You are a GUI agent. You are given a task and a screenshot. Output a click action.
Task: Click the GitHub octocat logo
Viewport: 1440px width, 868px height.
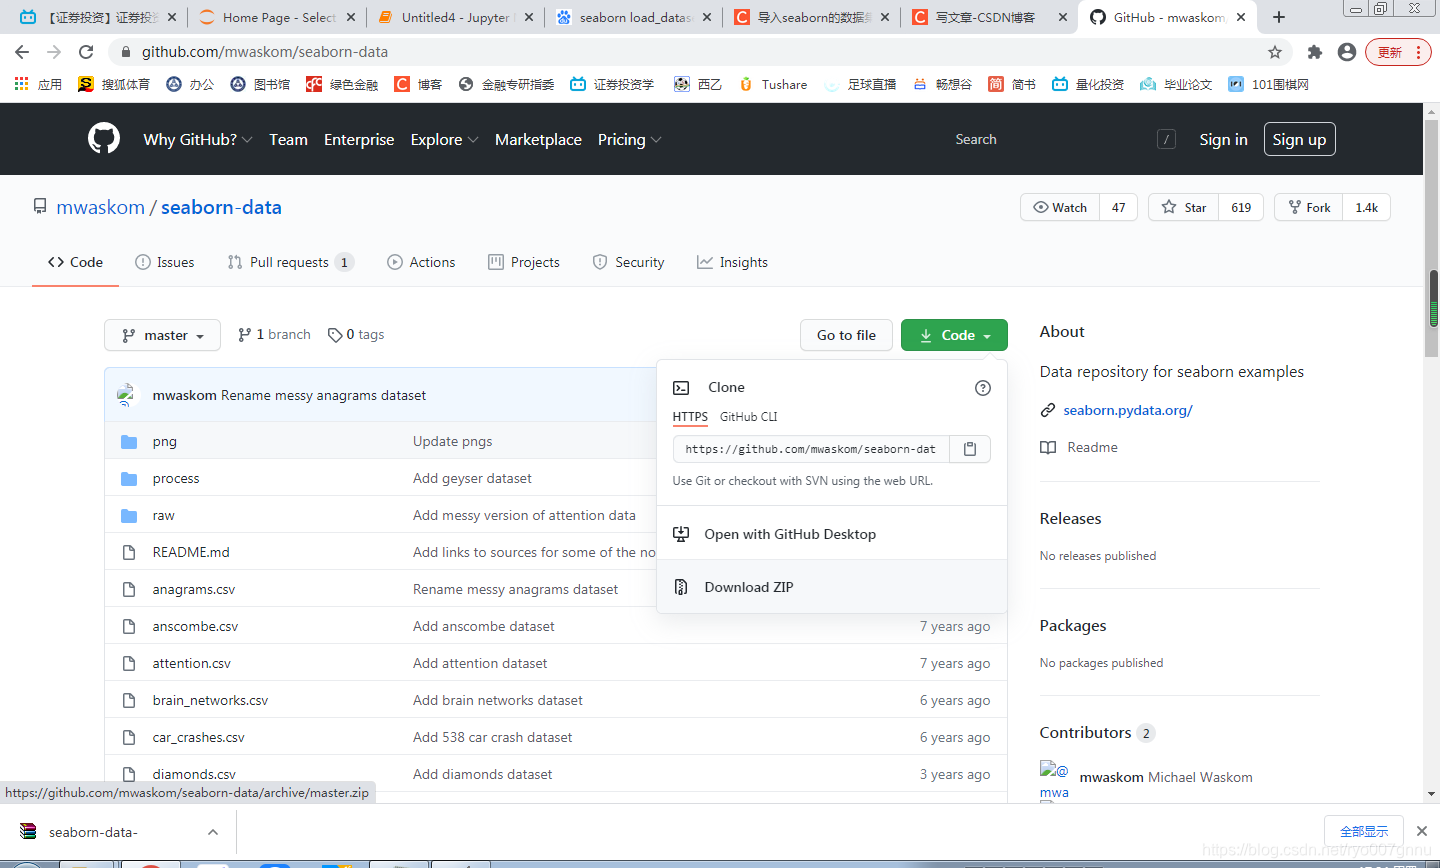click(x=104, y=138)
